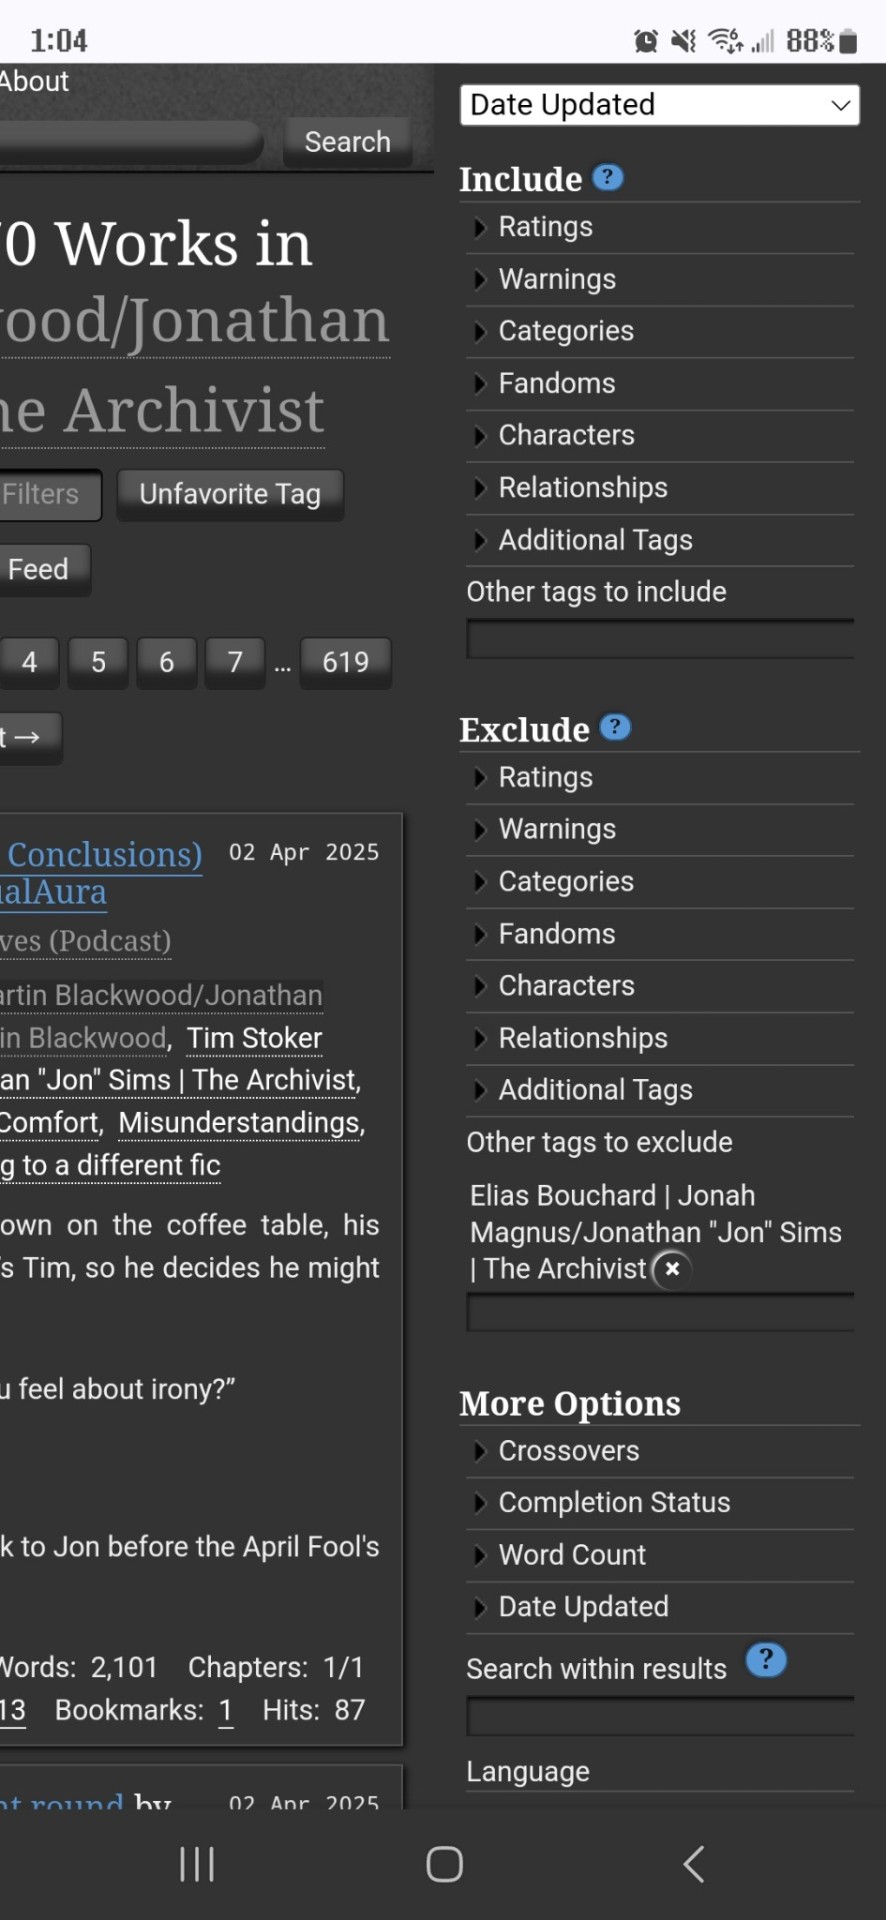This screenshot has width=886, height=1920.
Task: Open the Date Updated sort dropdown
Action: (660, 105)
